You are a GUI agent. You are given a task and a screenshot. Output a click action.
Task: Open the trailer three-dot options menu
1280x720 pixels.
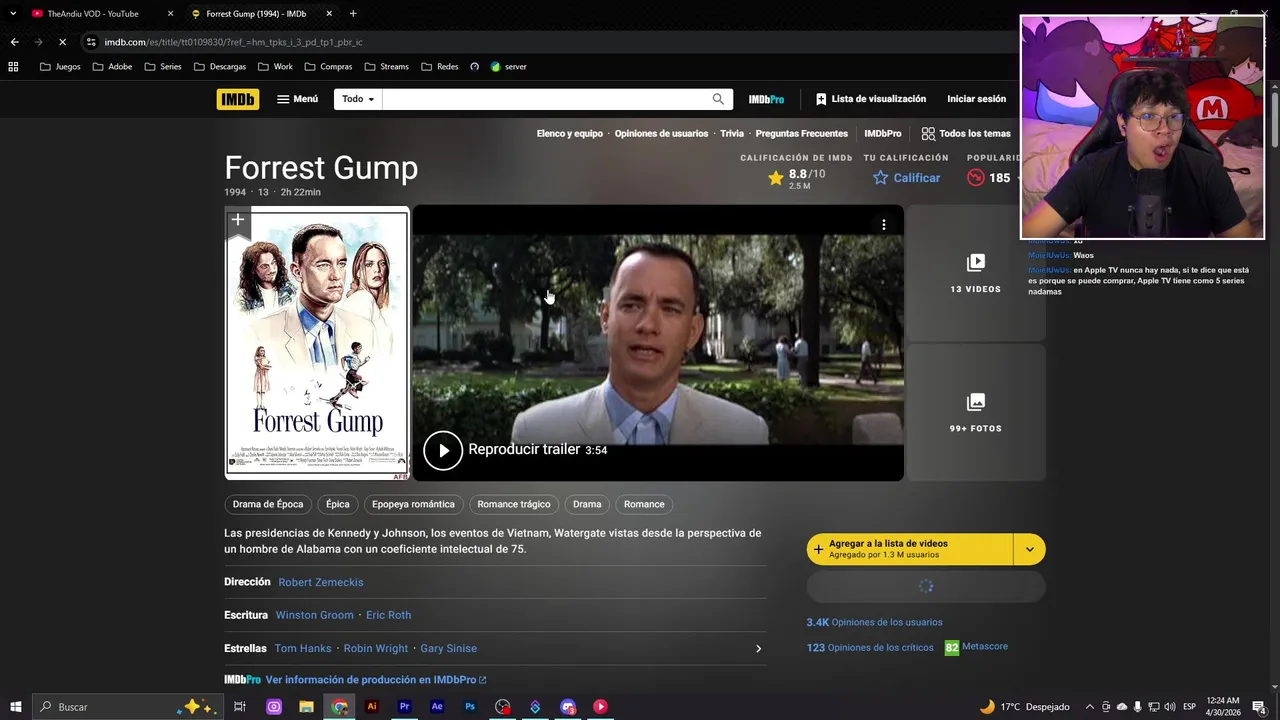[883, 225]
